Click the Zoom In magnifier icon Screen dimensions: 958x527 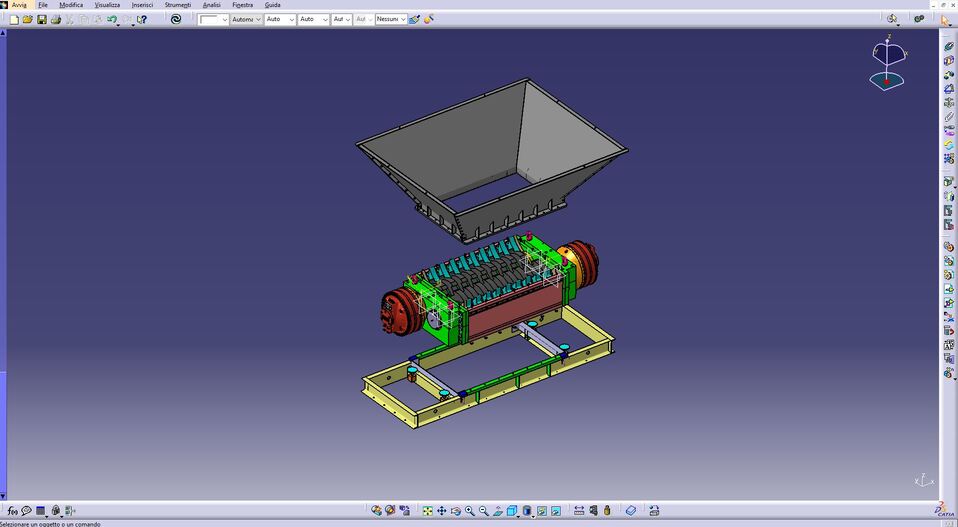click(x=470, y=511)
